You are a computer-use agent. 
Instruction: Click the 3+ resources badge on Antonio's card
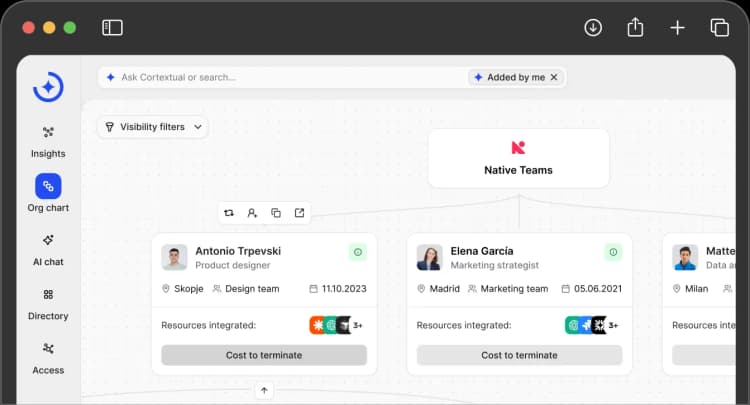tap(358, 326)
